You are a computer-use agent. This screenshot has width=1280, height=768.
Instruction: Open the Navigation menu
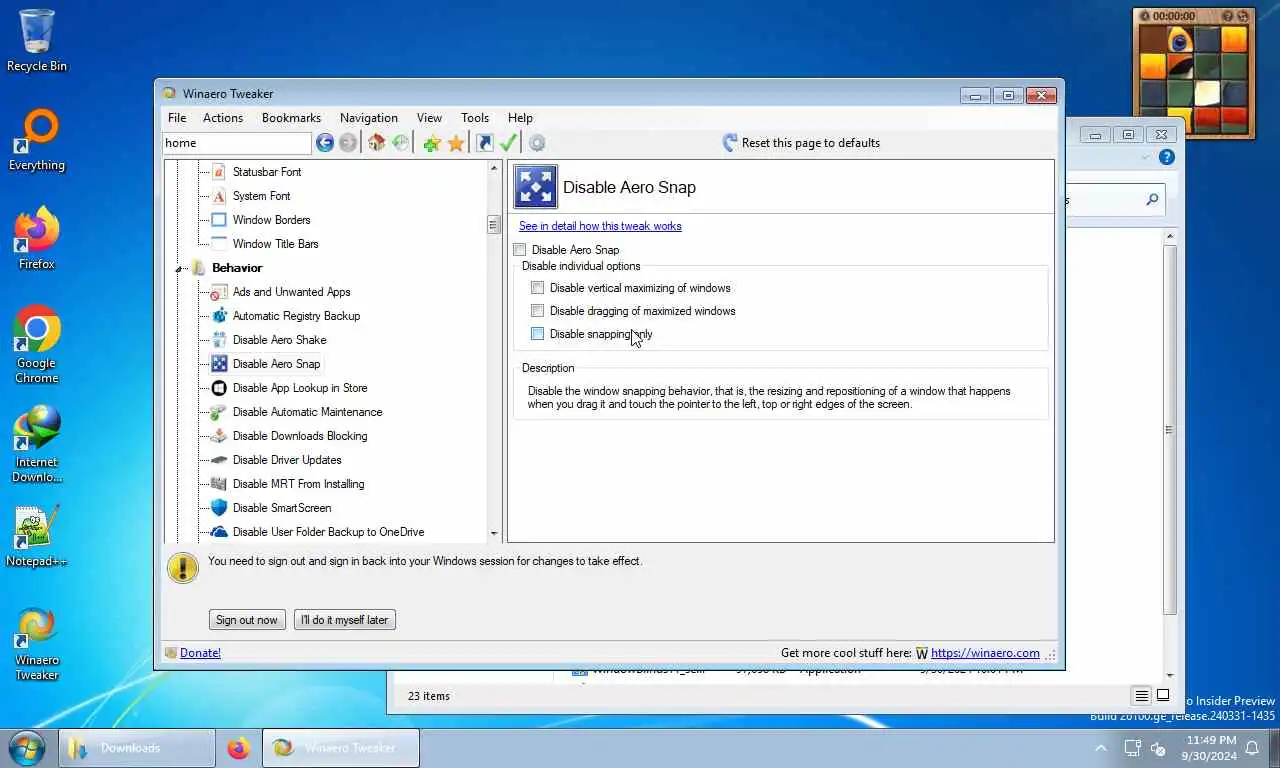pos(369,118)
